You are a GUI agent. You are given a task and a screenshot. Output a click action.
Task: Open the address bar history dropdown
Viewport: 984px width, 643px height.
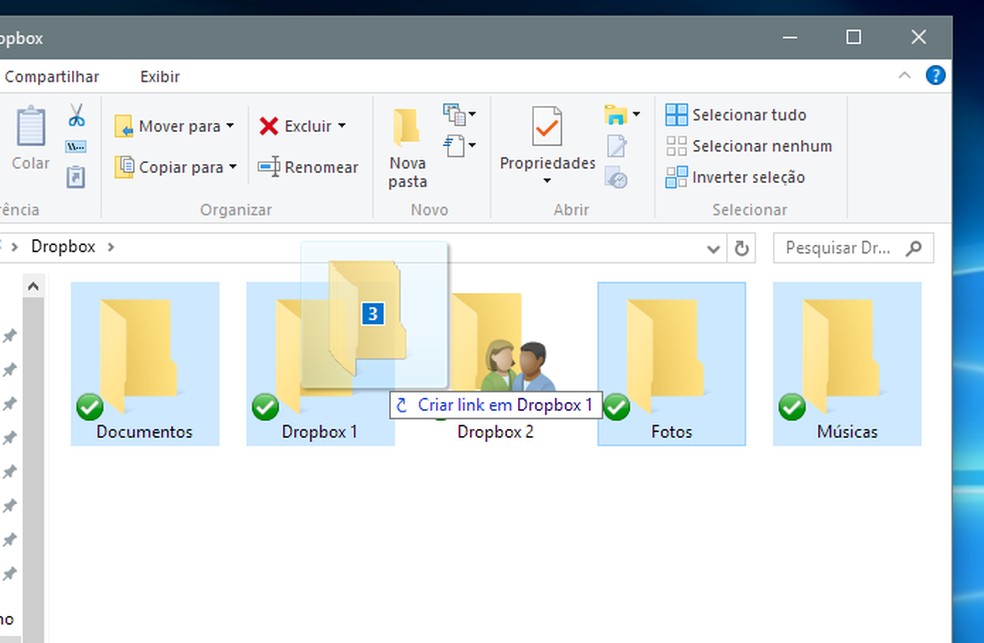[x=712, y=248]
